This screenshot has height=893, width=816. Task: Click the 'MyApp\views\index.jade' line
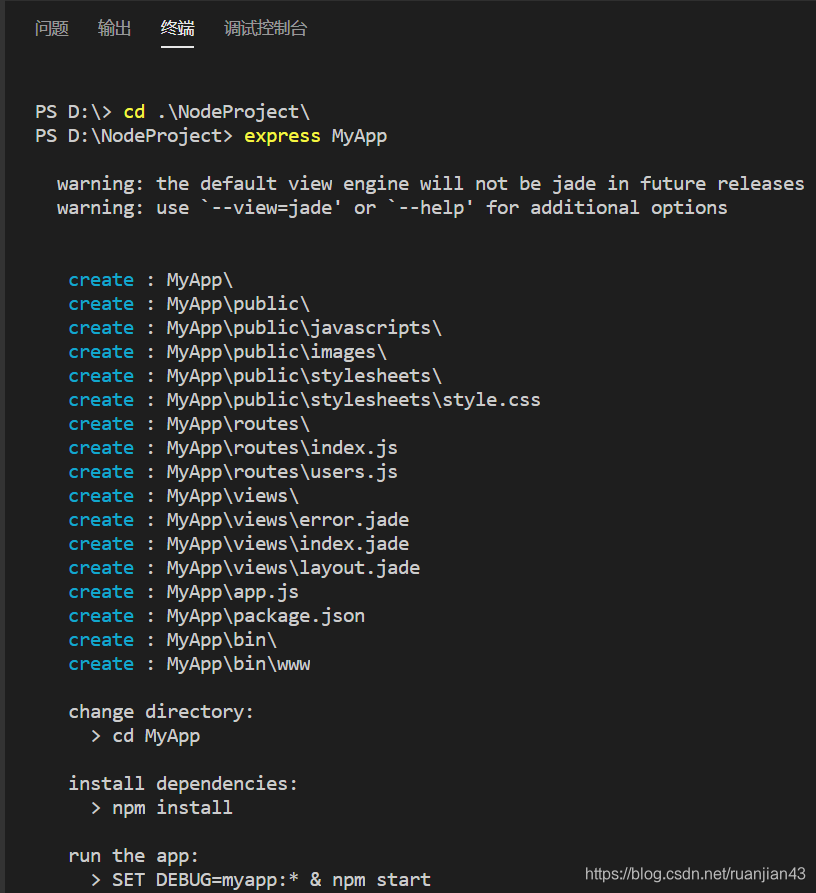[x=239, y=543]
